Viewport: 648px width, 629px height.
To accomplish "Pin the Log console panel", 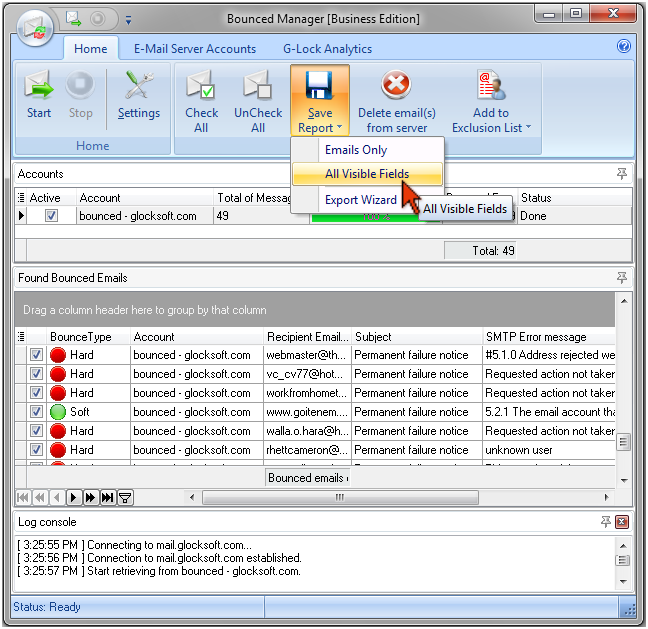I will click(x=606, y=522).
